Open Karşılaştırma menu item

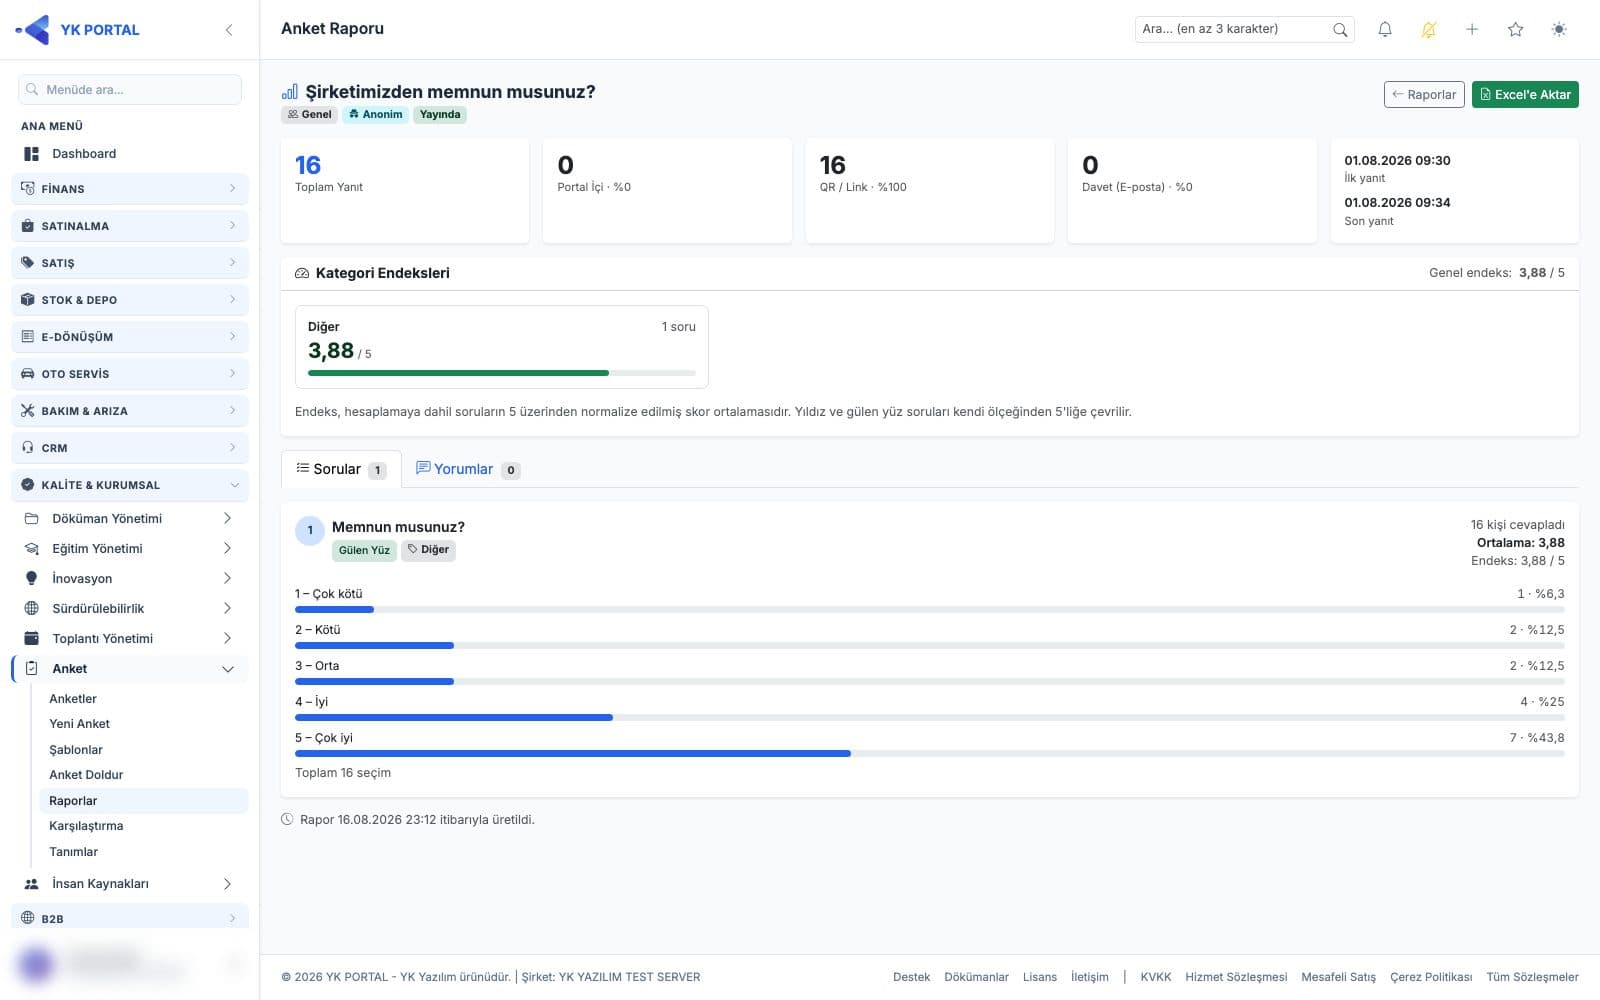[x=143, y=826]
